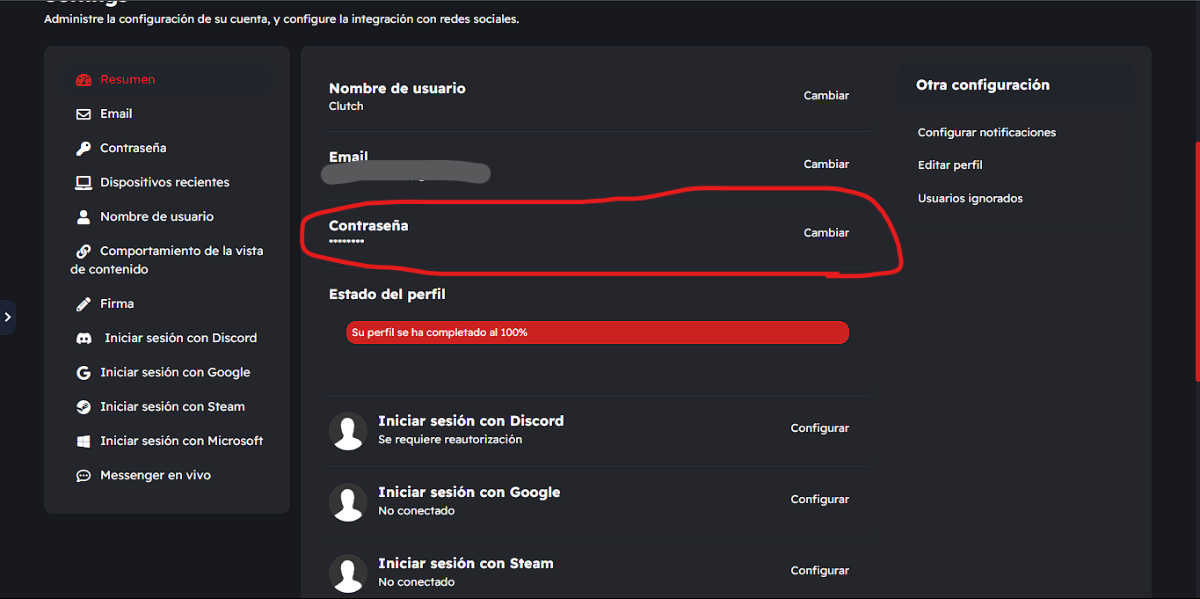Open Dispositivos recientes laptop icon
This screenshot has width=1200, height=599.
point(84,182)
